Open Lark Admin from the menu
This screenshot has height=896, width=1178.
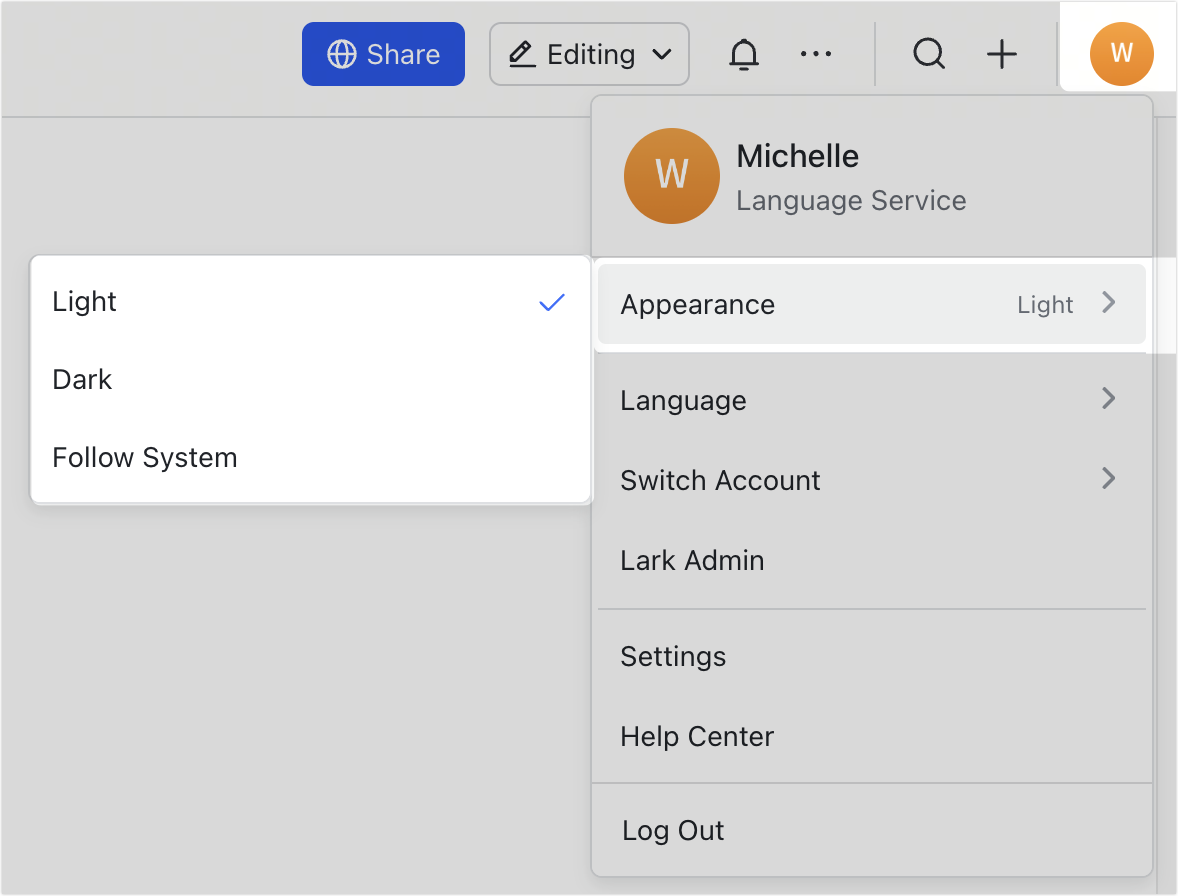point(692,560)
